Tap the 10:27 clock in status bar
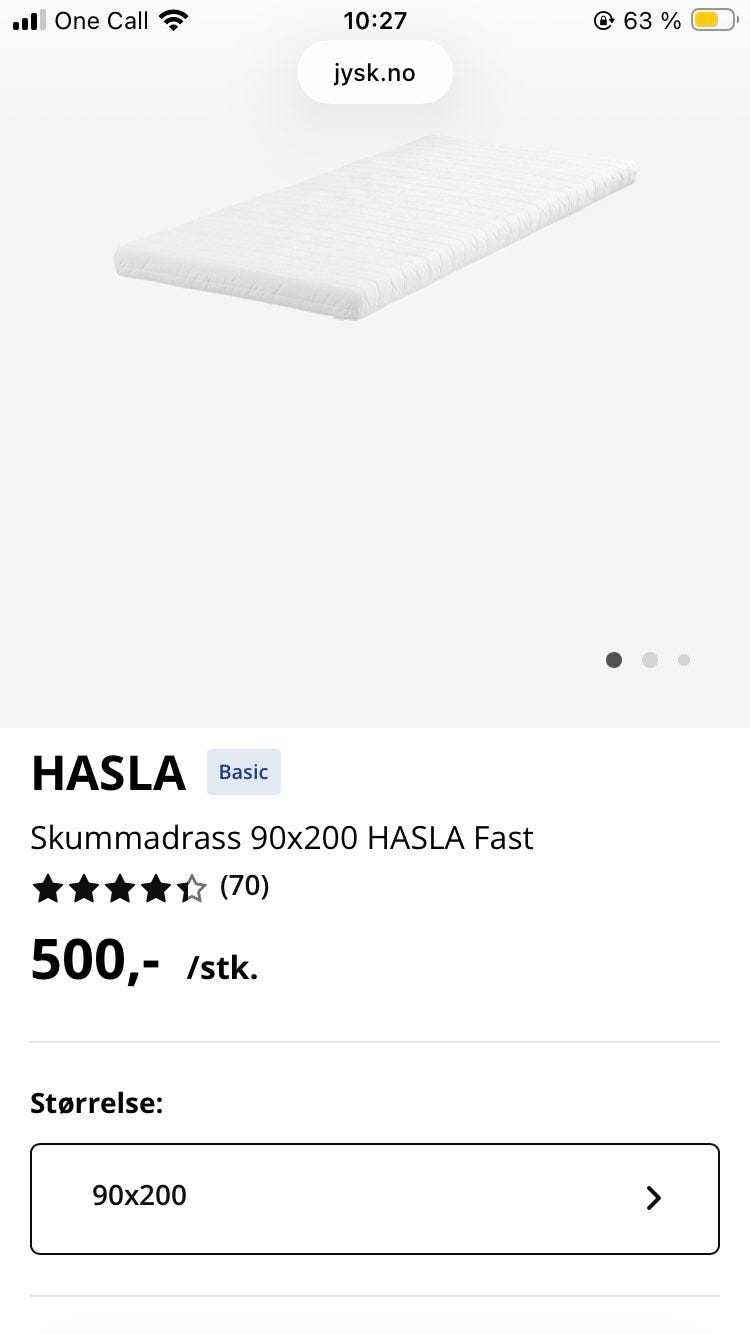The image size is (750, 1334). point(375,21)
